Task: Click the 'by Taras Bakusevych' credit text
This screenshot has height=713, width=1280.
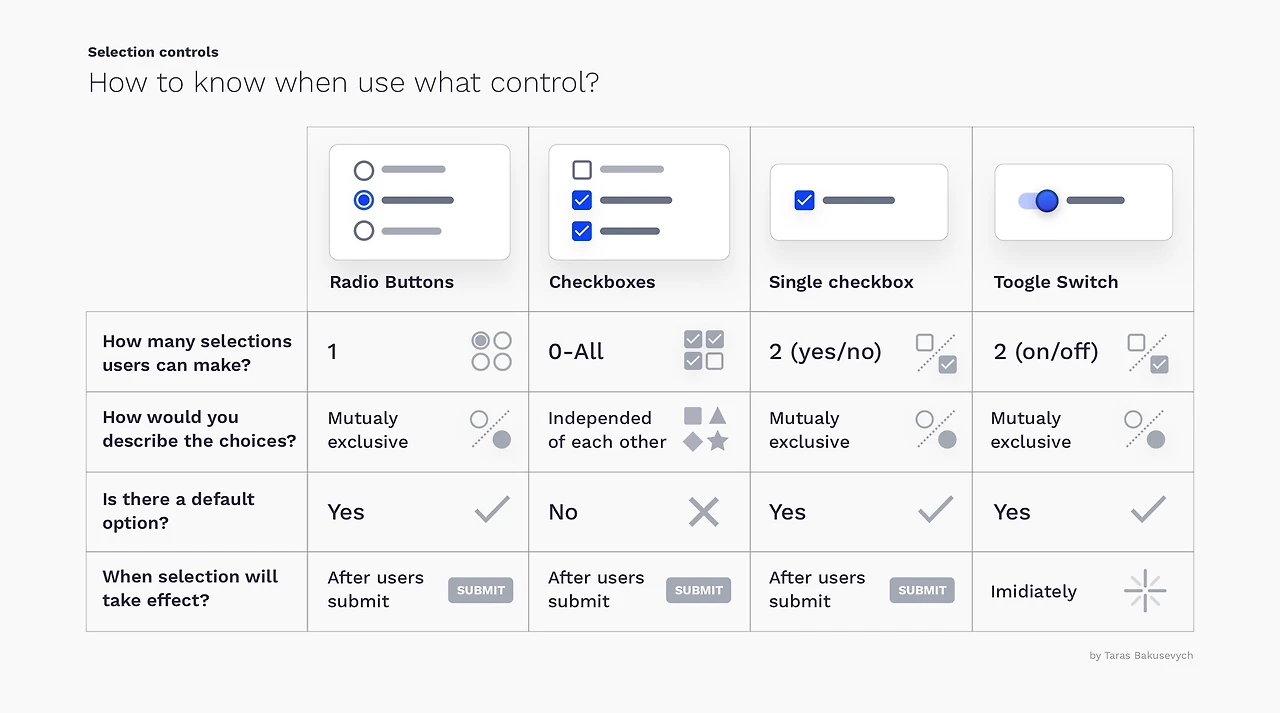Action: pos(1141,656)
